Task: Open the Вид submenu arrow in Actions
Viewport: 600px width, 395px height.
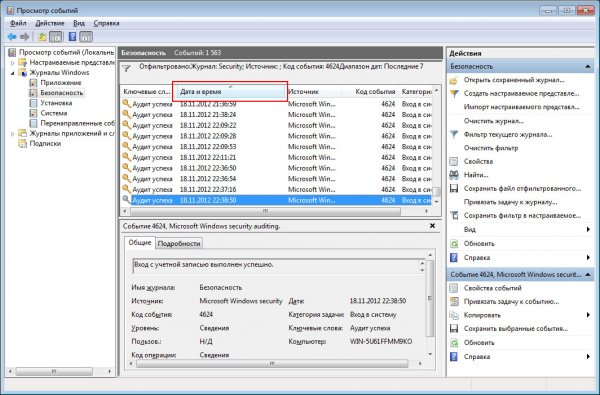Action: pyautogui.click(x=588, y=230)
